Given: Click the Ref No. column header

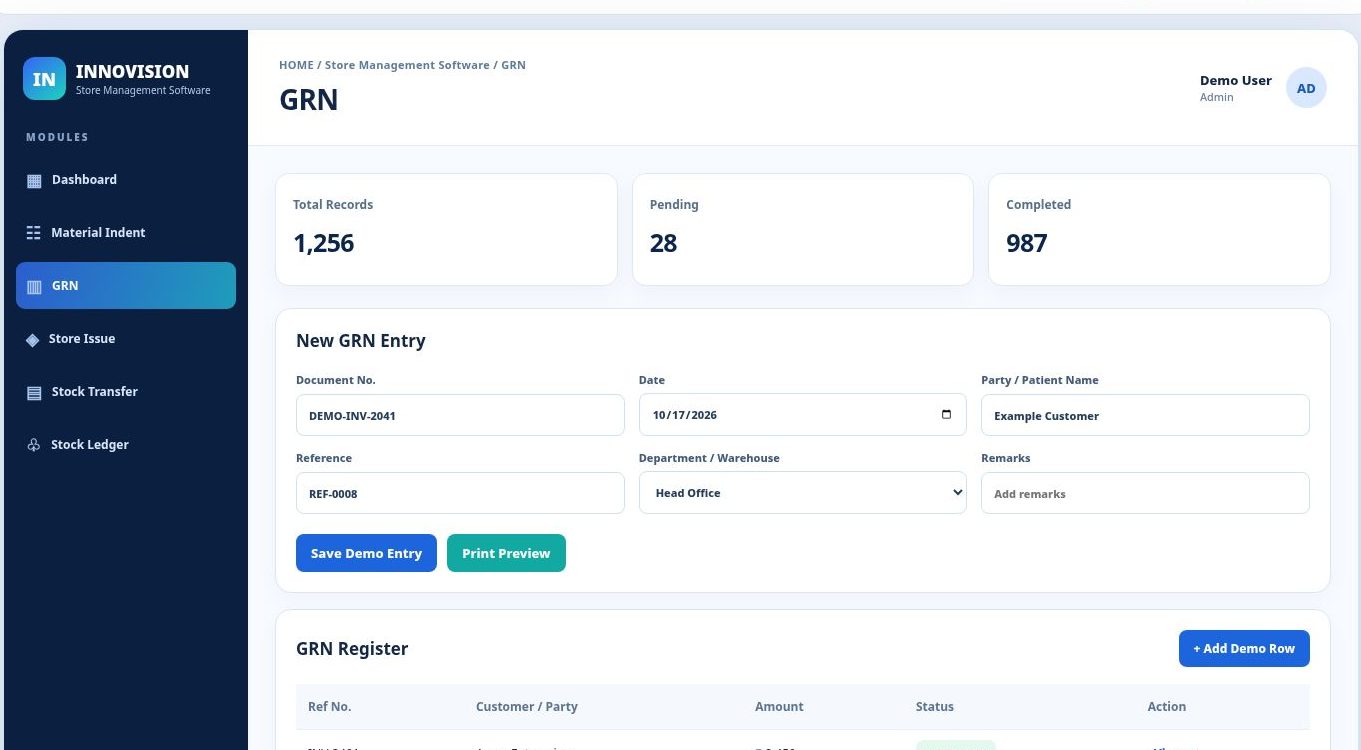Looking at the screenshot, I should tap(330, 706).
